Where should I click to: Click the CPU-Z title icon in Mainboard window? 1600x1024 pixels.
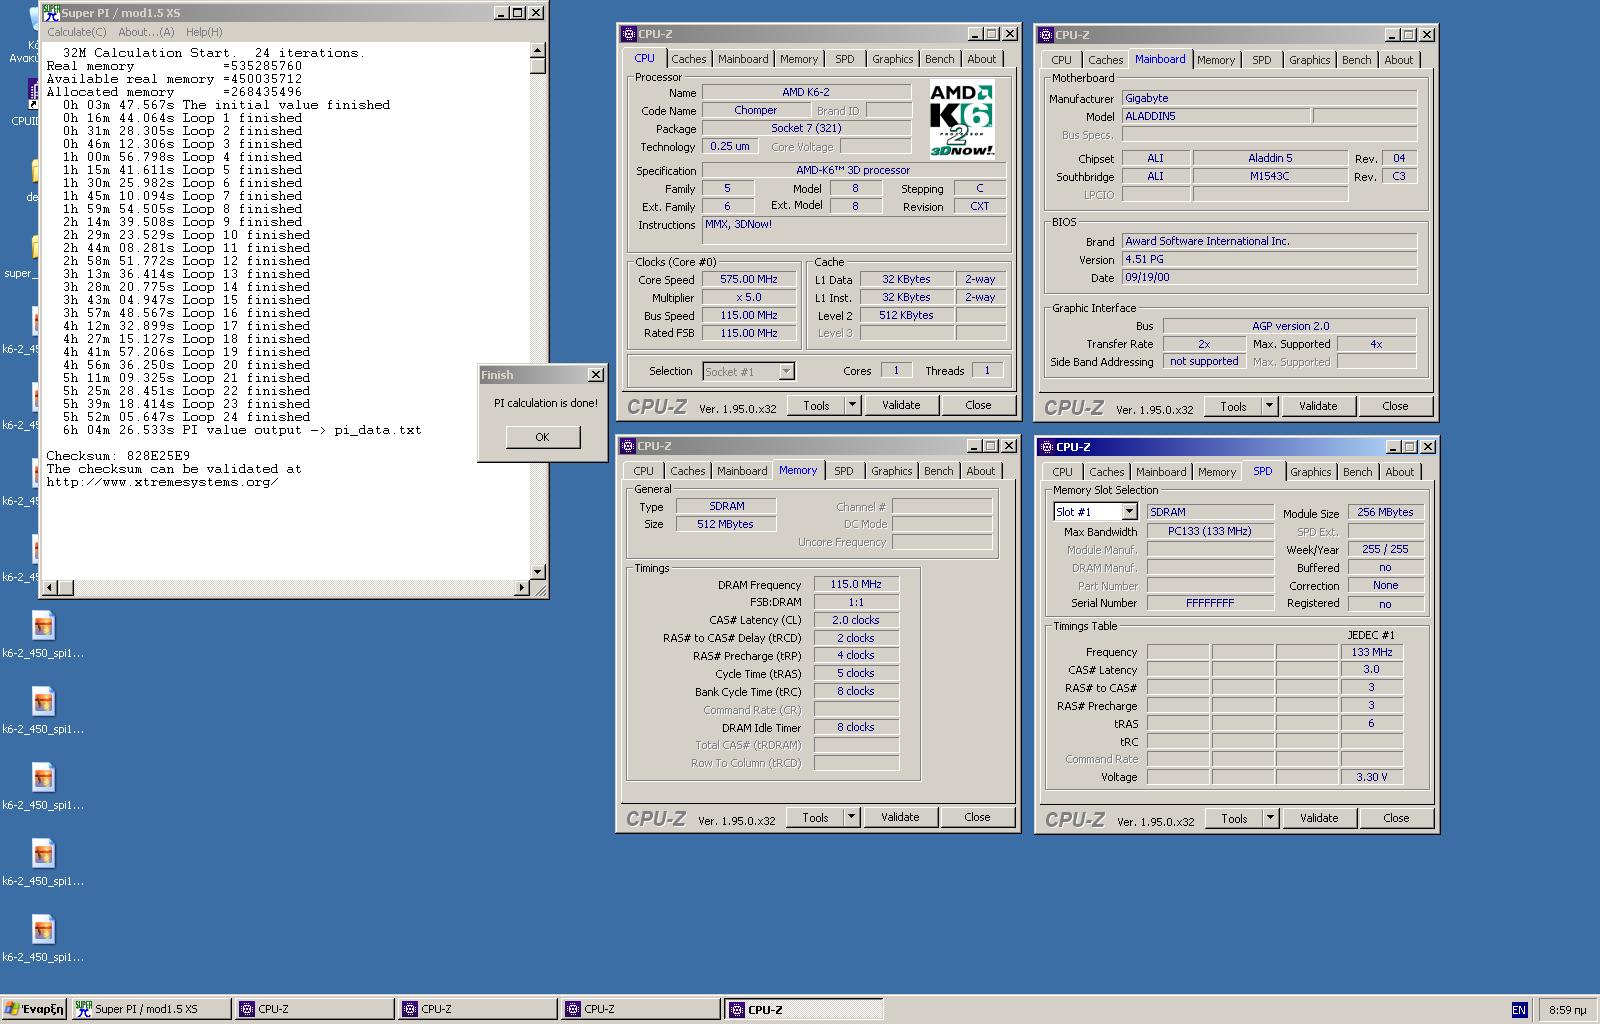point(1046,35)
